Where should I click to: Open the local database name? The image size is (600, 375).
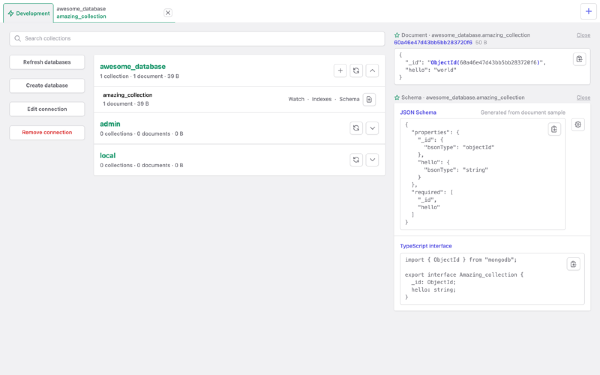tap(108, 156)
